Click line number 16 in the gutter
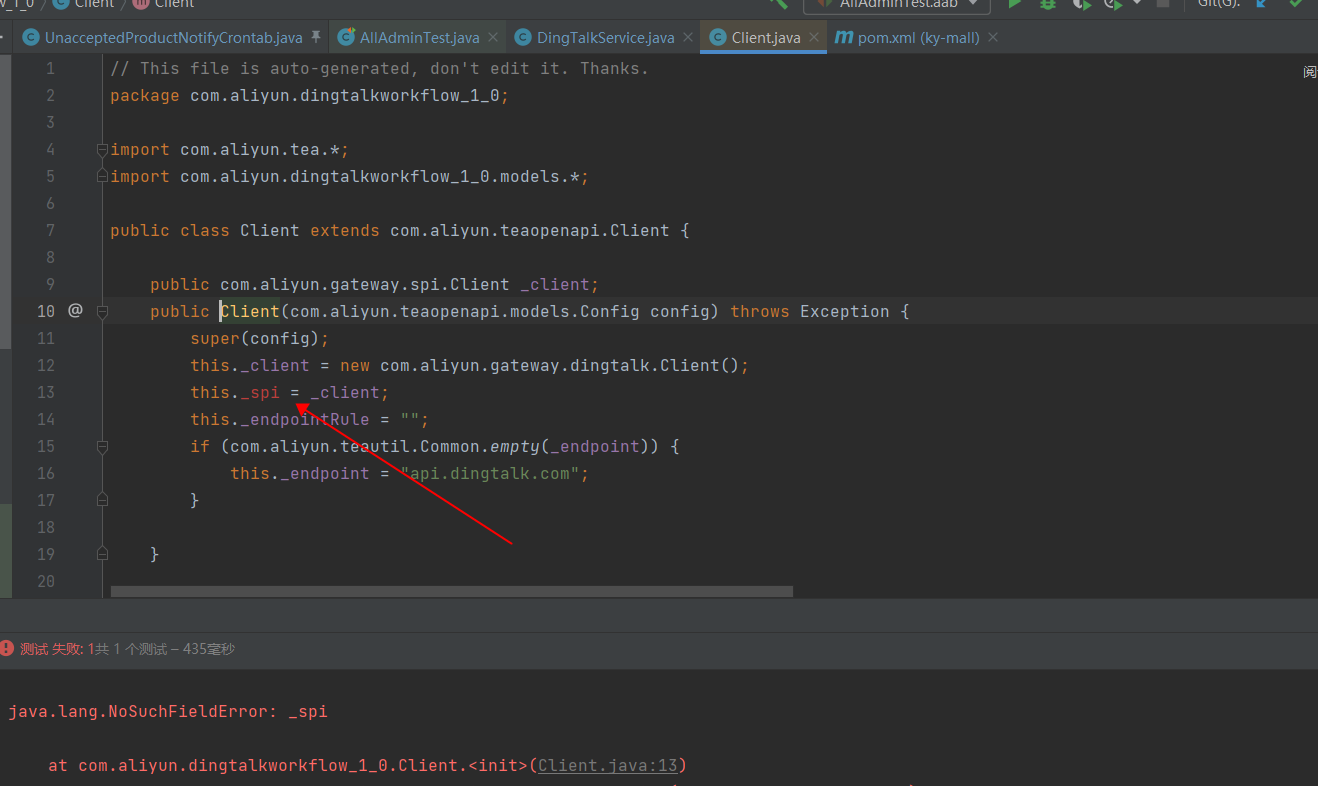Viewport: 1318px width, 786px height. 46,474
